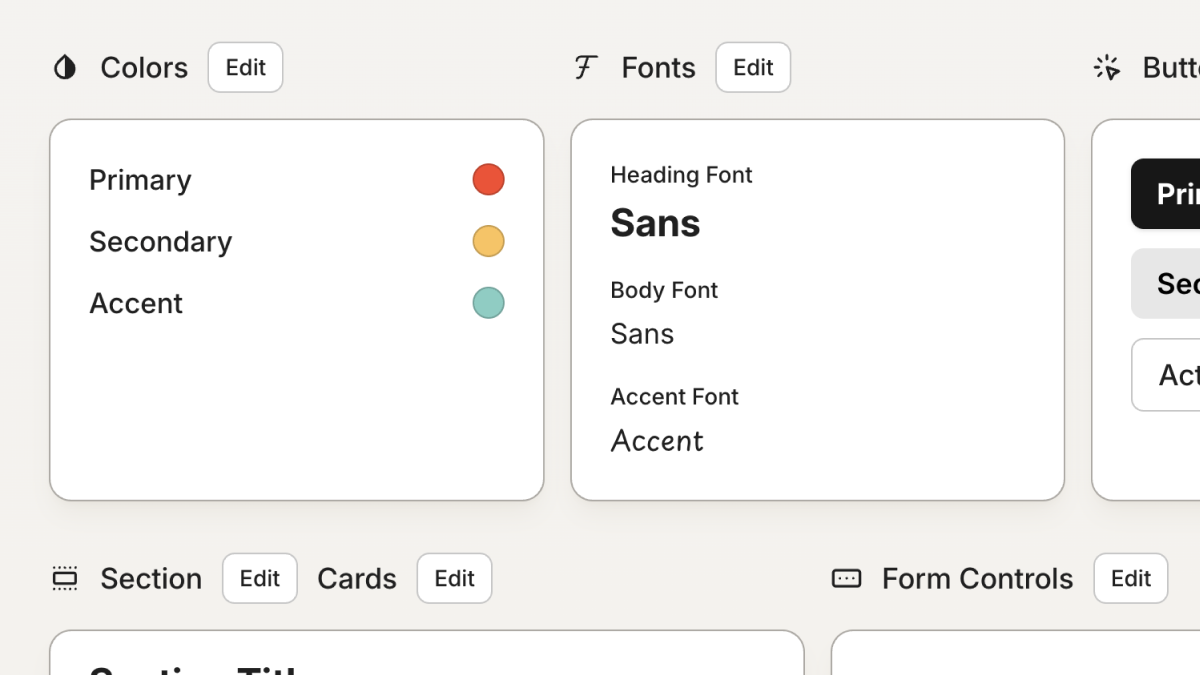Screen dimensions: 1200x675
Task: Select the bold Heading Font Sans sample
Action: point(655,223)
